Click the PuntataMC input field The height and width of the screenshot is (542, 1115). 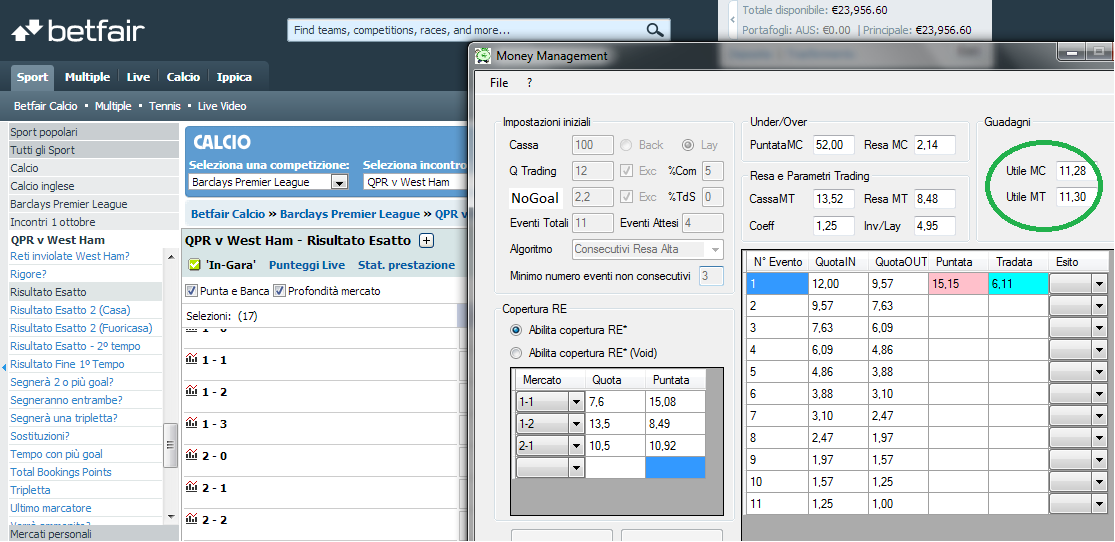pyautogui.click(x=833, y=145)
